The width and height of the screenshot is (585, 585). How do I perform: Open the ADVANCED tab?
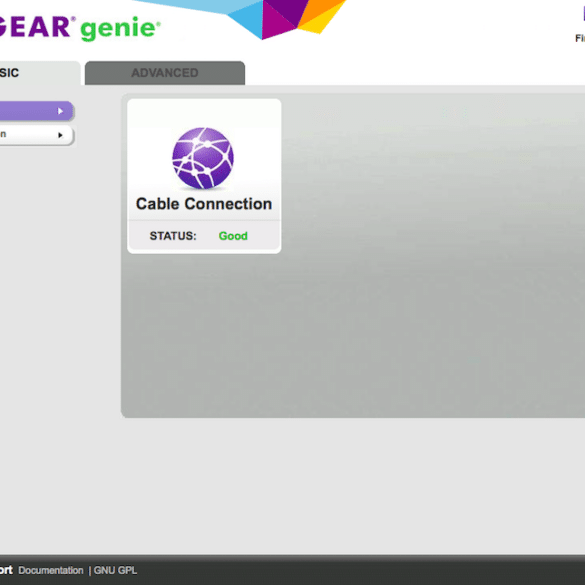165,73
